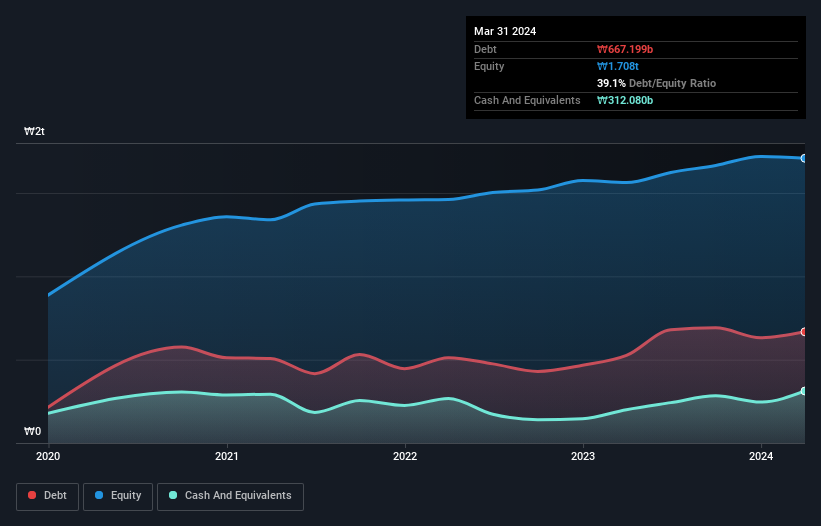Click the ₩2t y-axis label
Viewport: 821px width, 526px height.
coord(35,131)
